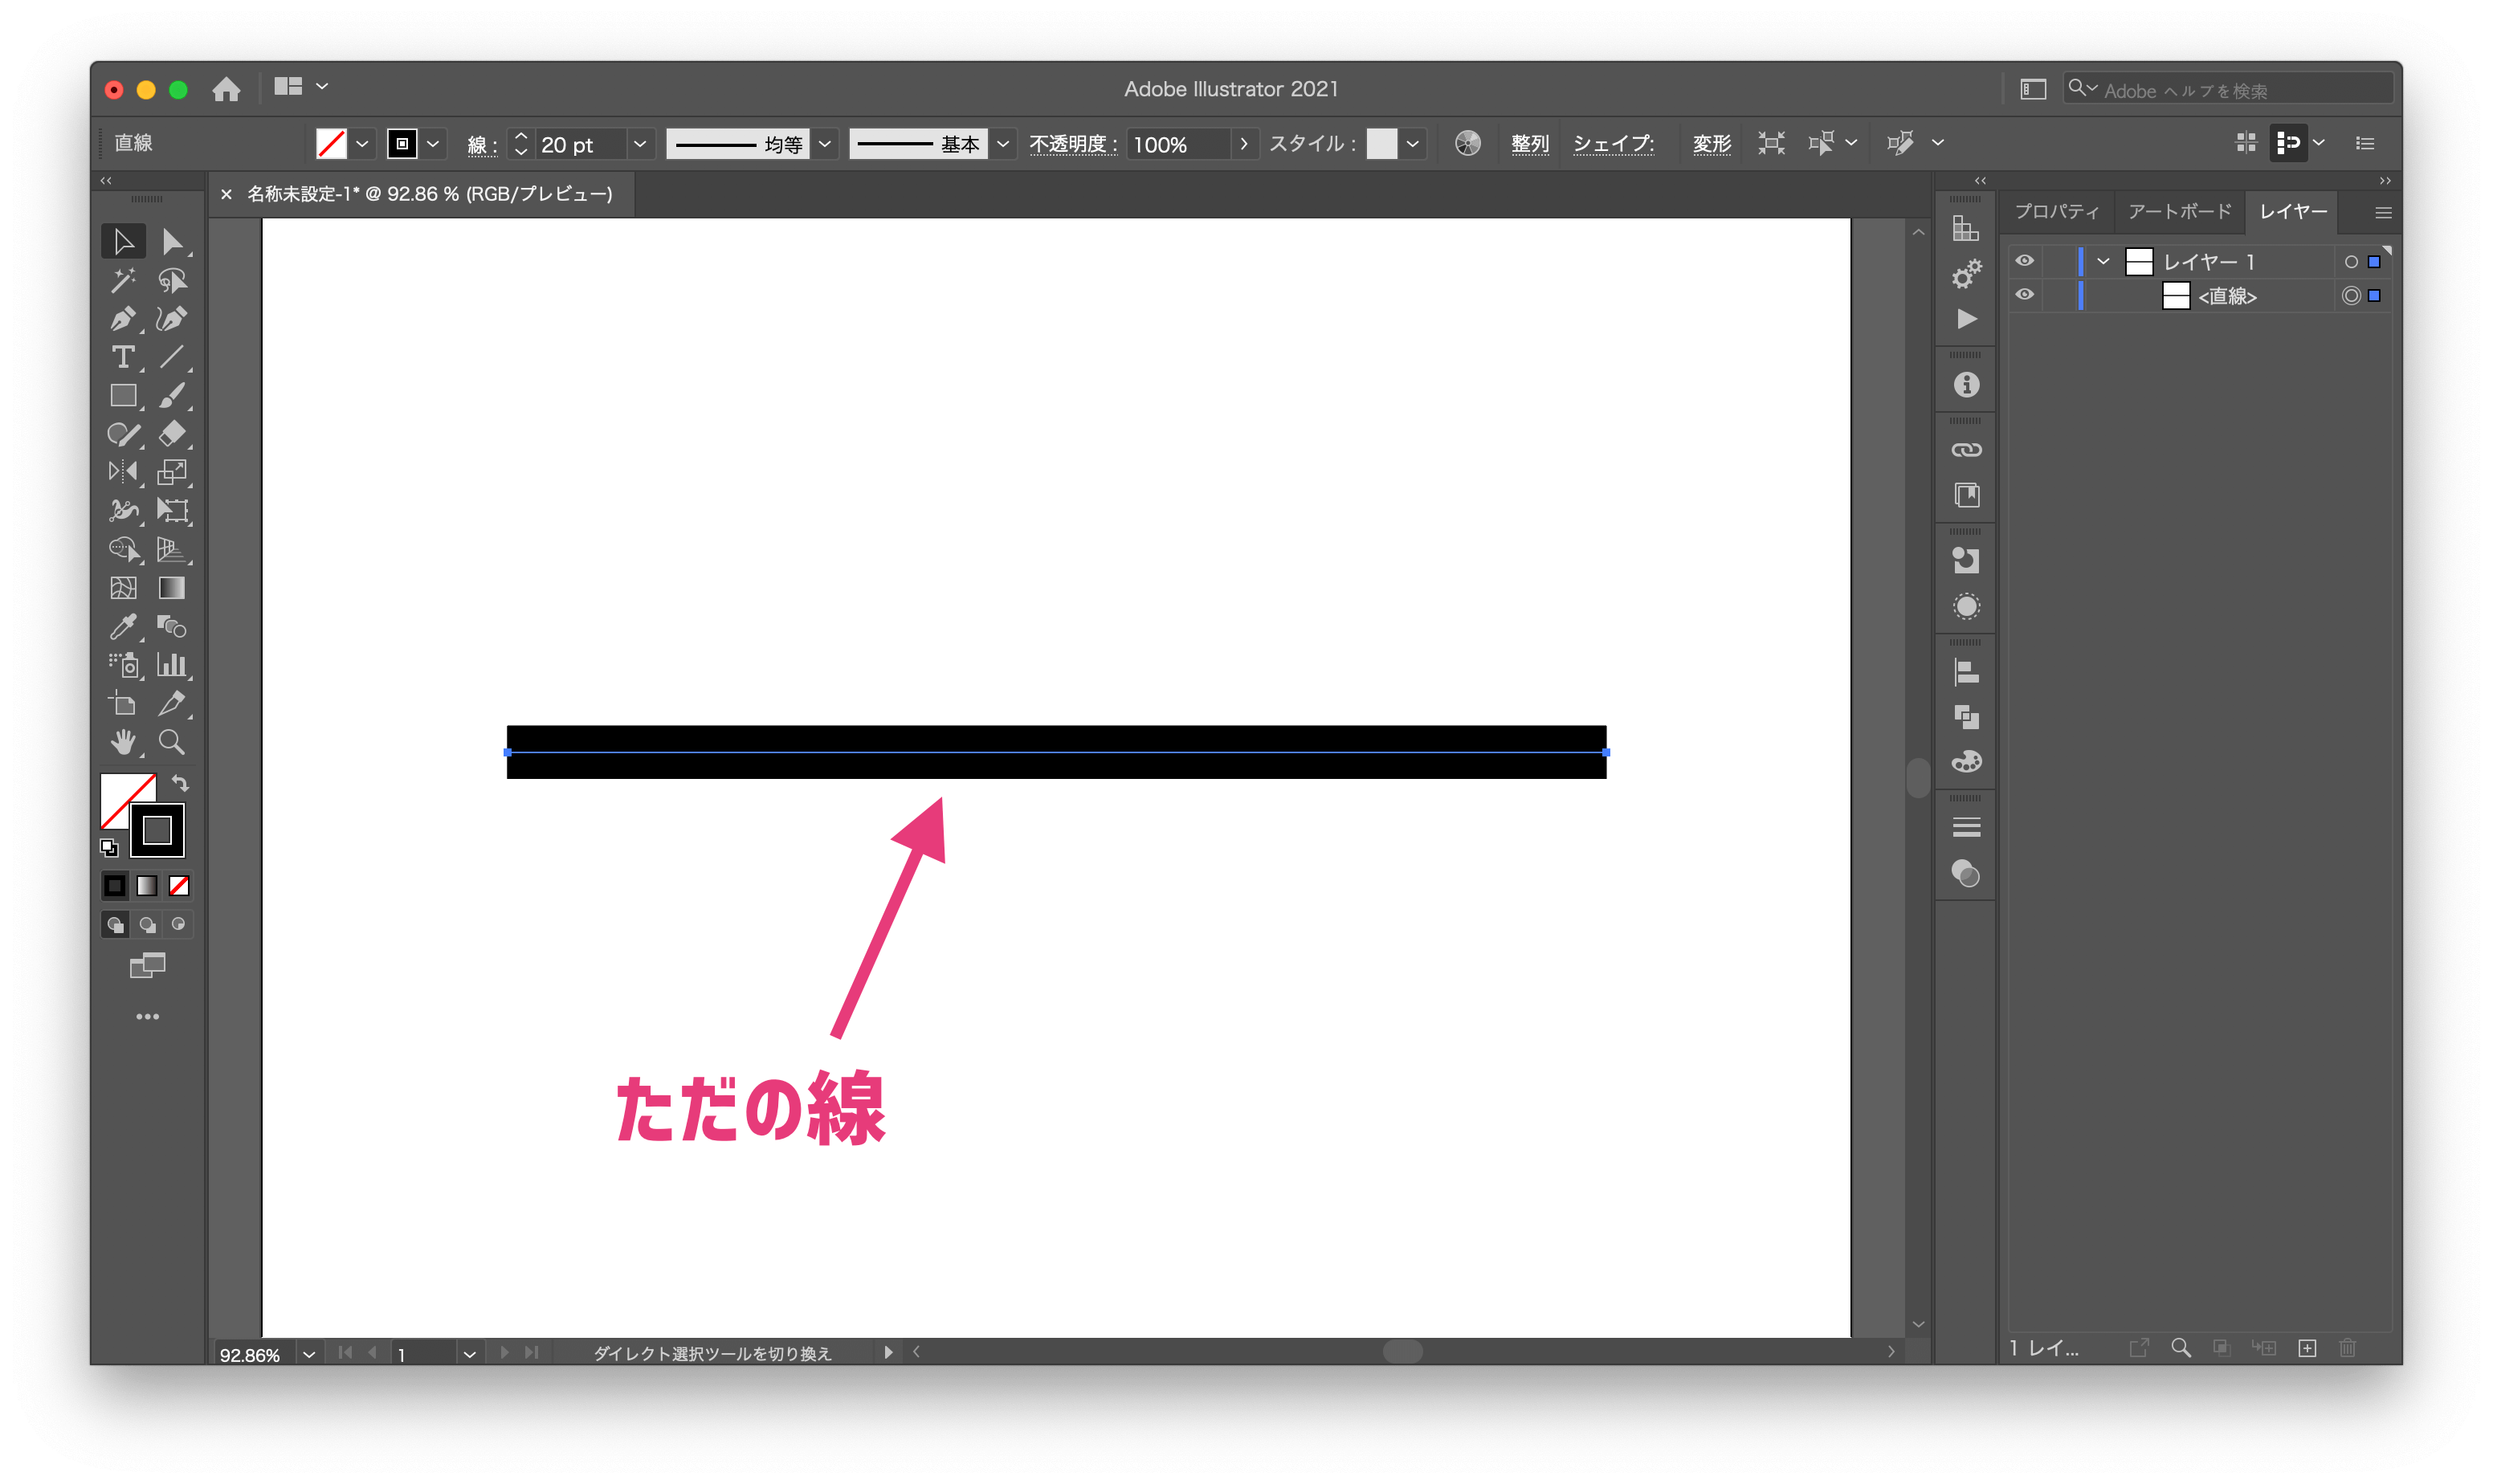Select the Rectangle tool
Screen dimensions: 2493x1484
123,396
